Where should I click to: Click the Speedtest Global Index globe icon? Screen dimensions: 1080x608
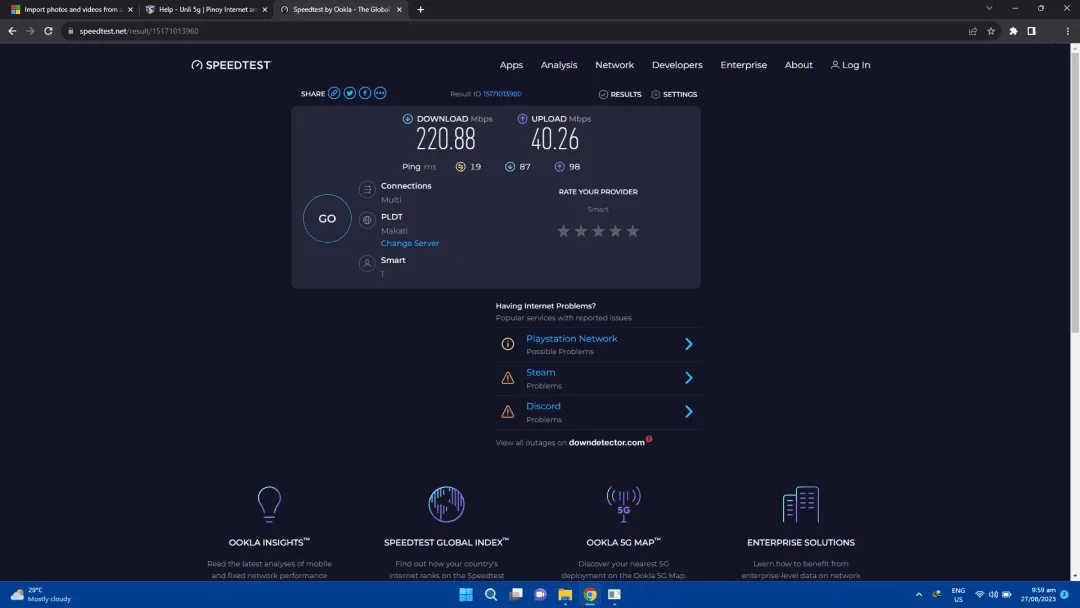[446, 504]
